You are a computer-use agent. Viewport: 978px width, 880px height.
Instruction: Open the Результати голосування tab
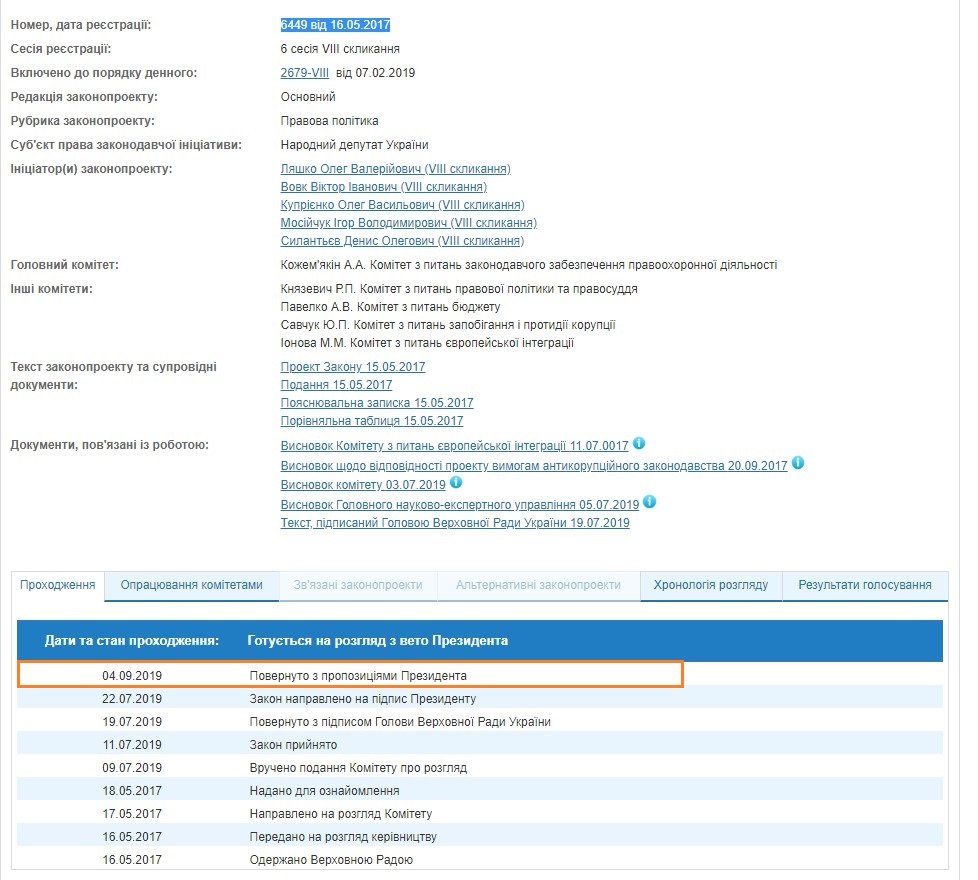[x=864, y=585]
